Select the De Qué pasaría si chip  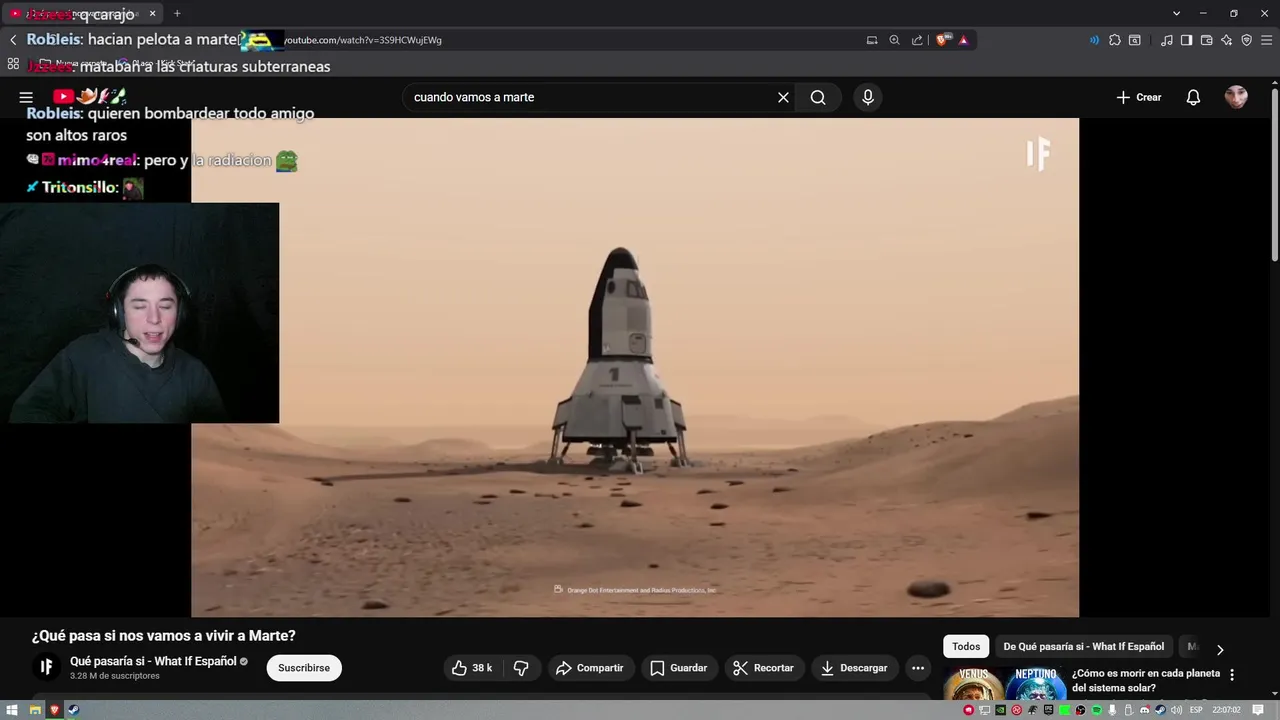[x=1084, y=647]
